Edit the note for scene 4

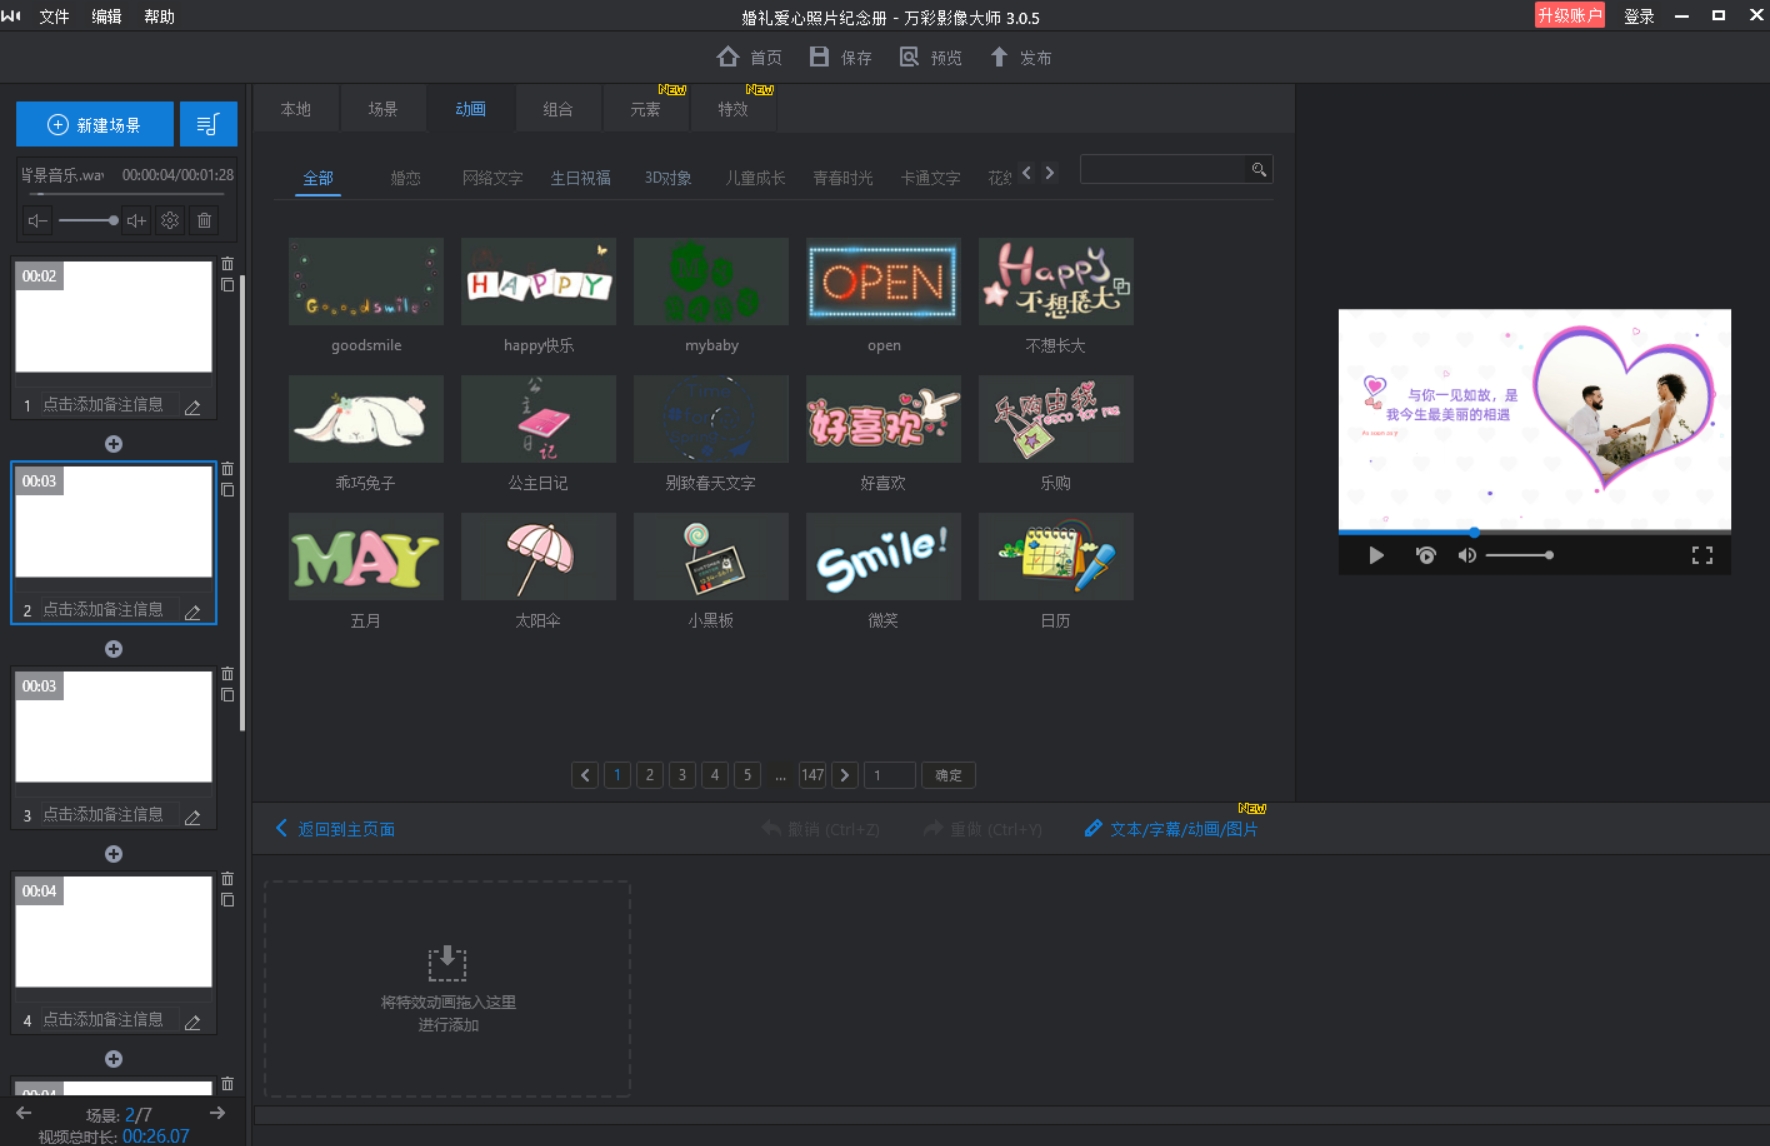point(193,1021)
